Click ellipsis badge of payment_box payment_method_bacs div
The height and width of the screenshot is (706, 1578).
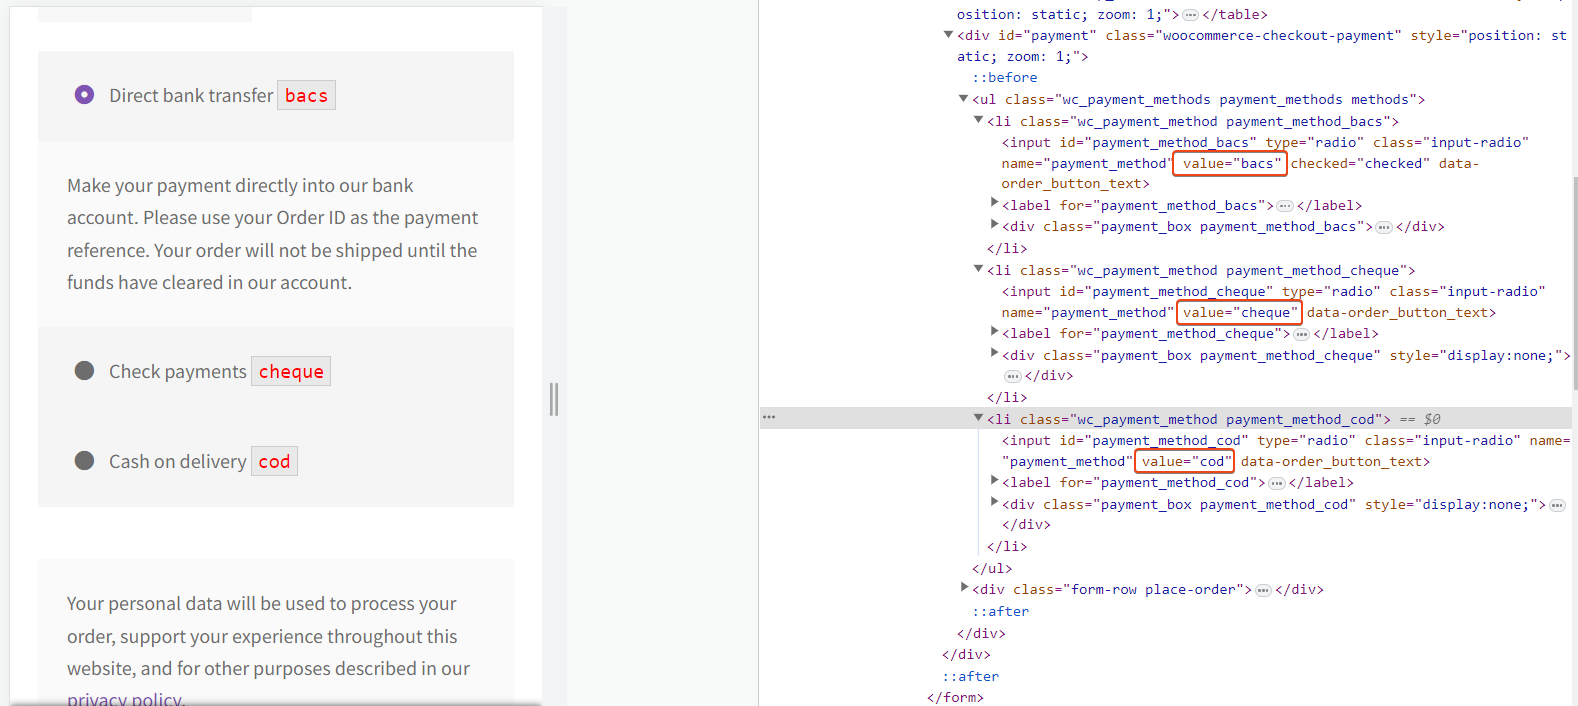coord(1384,227)
